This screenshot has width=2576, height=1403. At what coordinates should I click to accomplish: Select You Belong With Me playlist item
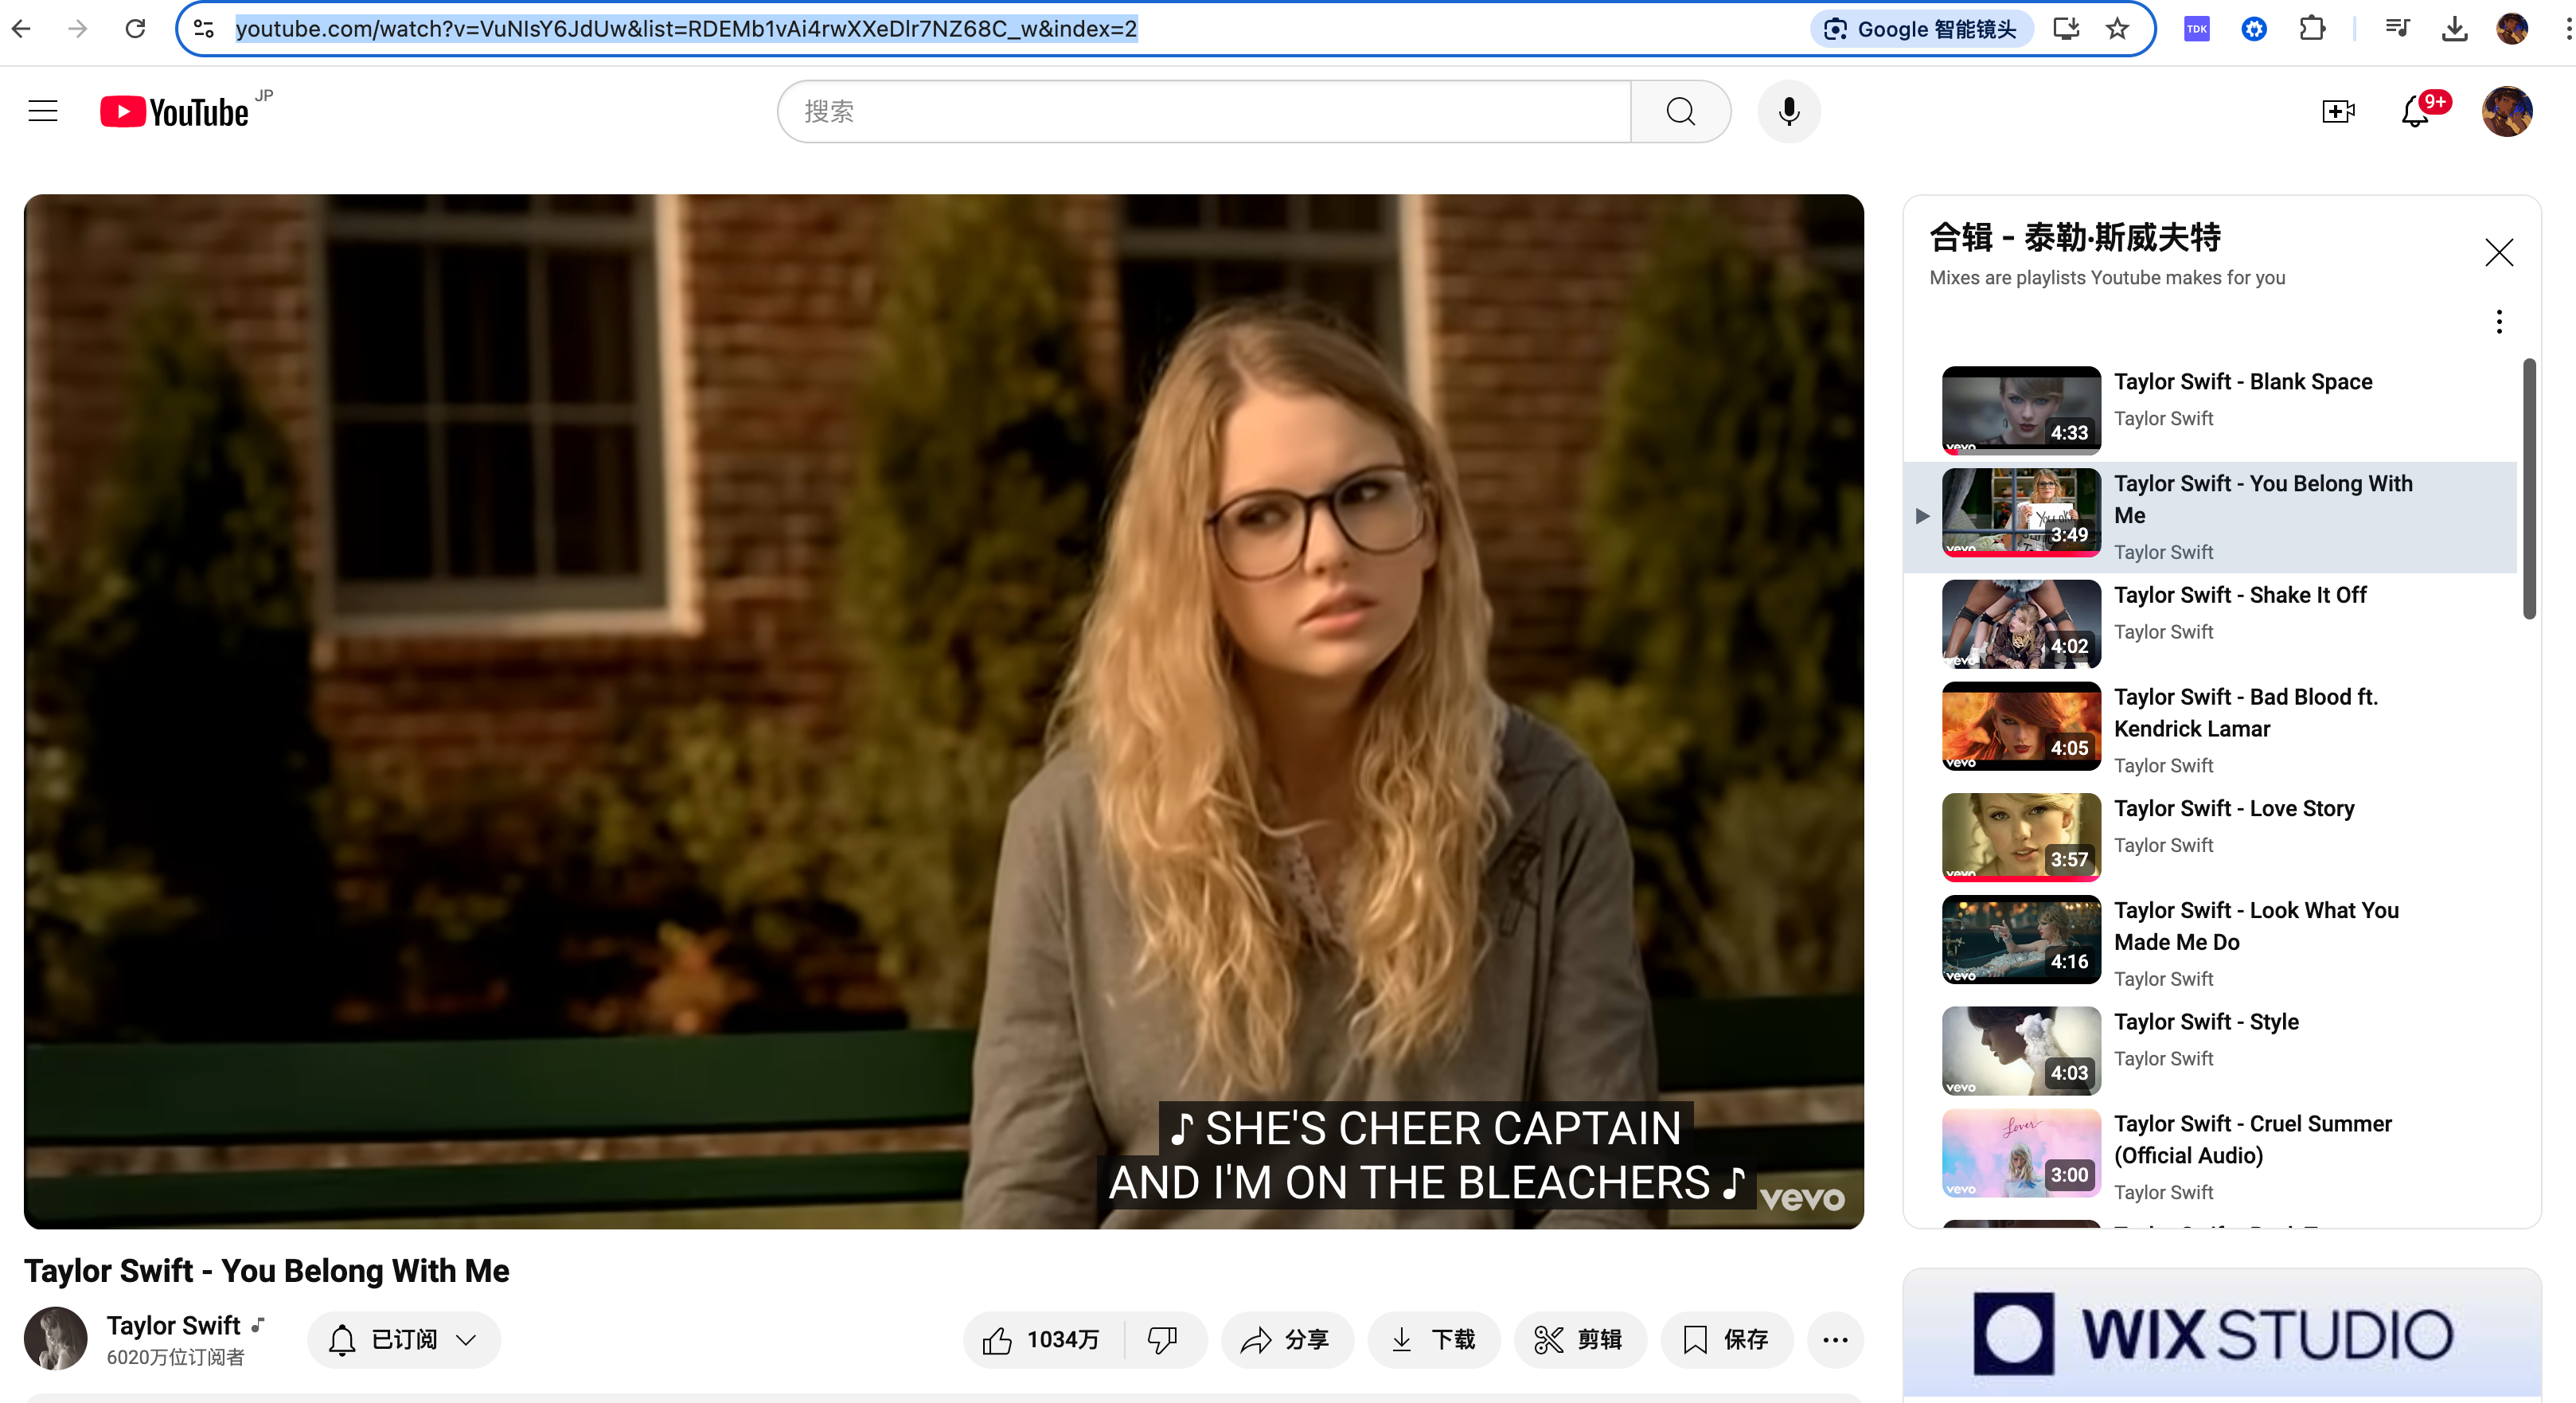[2210, 517]
